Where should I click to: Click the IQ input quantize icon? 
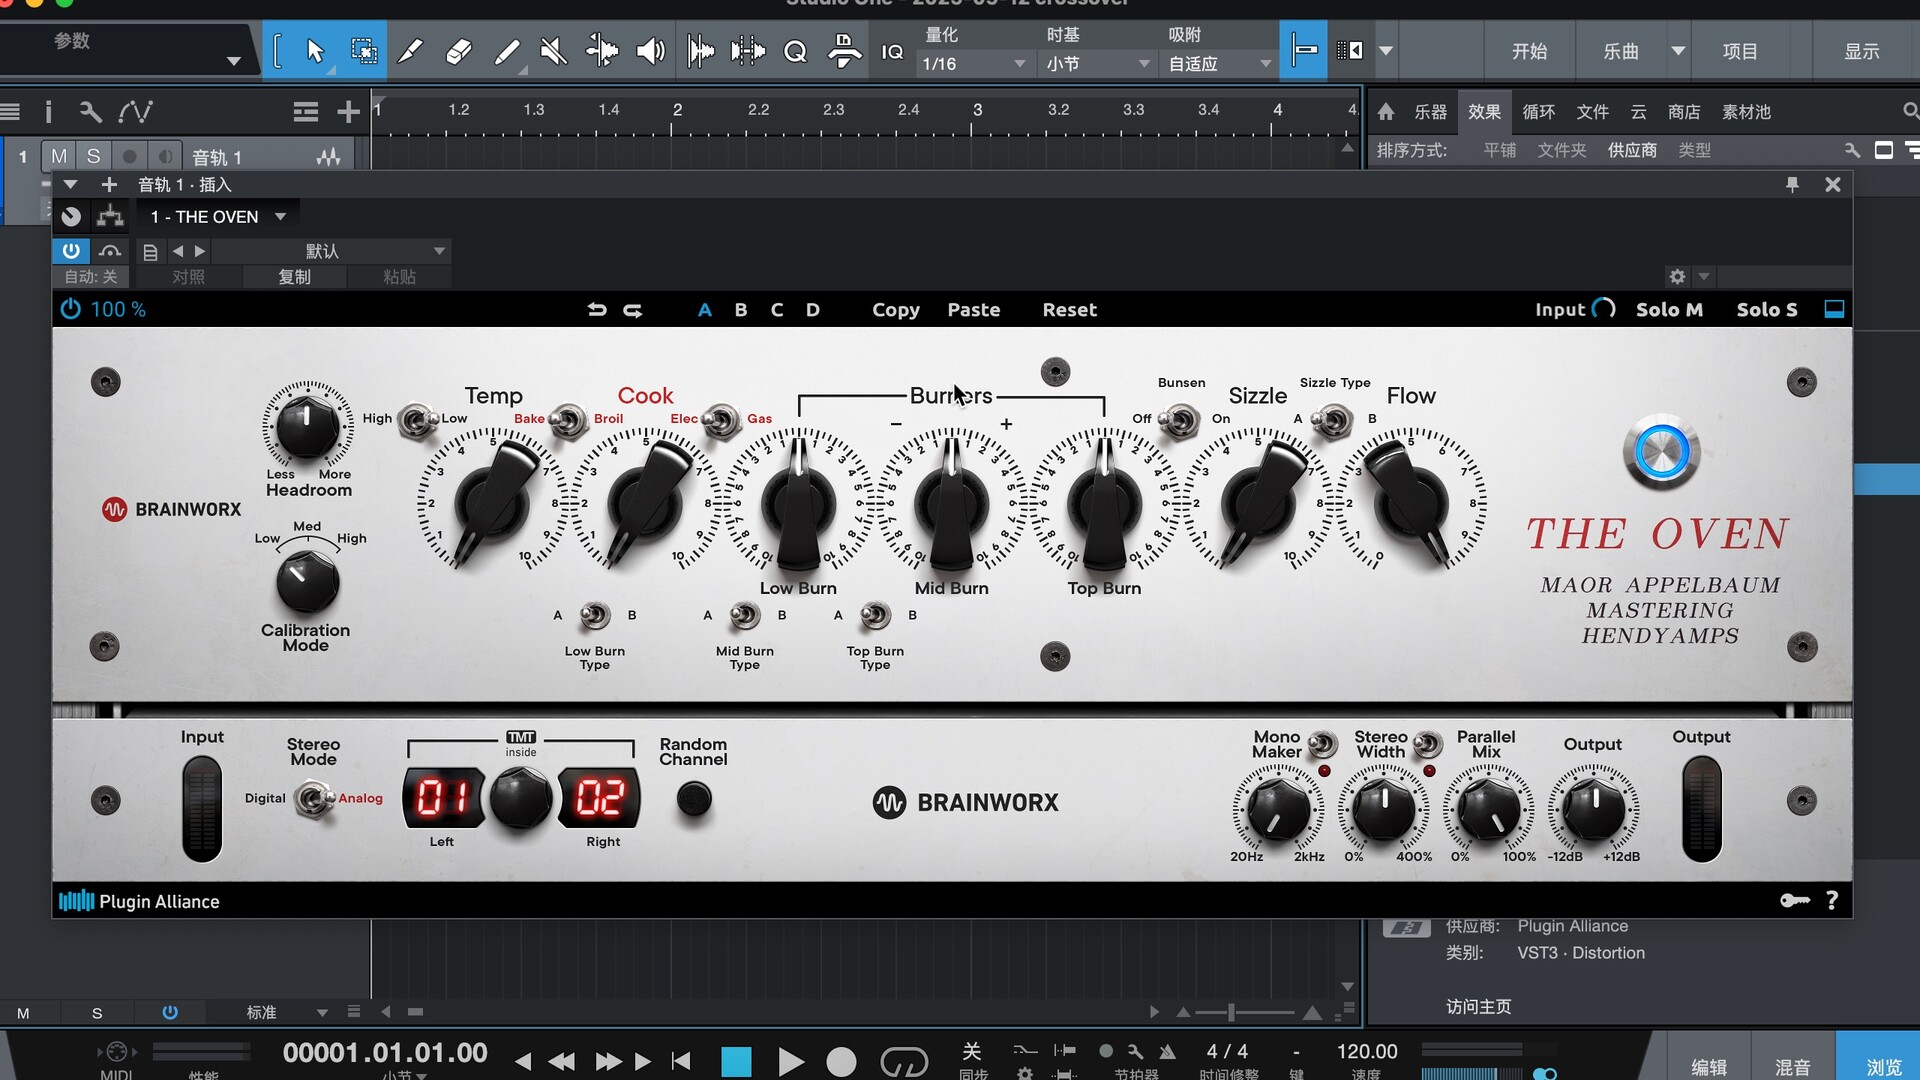pyautogui.click(x=892, y=51)
